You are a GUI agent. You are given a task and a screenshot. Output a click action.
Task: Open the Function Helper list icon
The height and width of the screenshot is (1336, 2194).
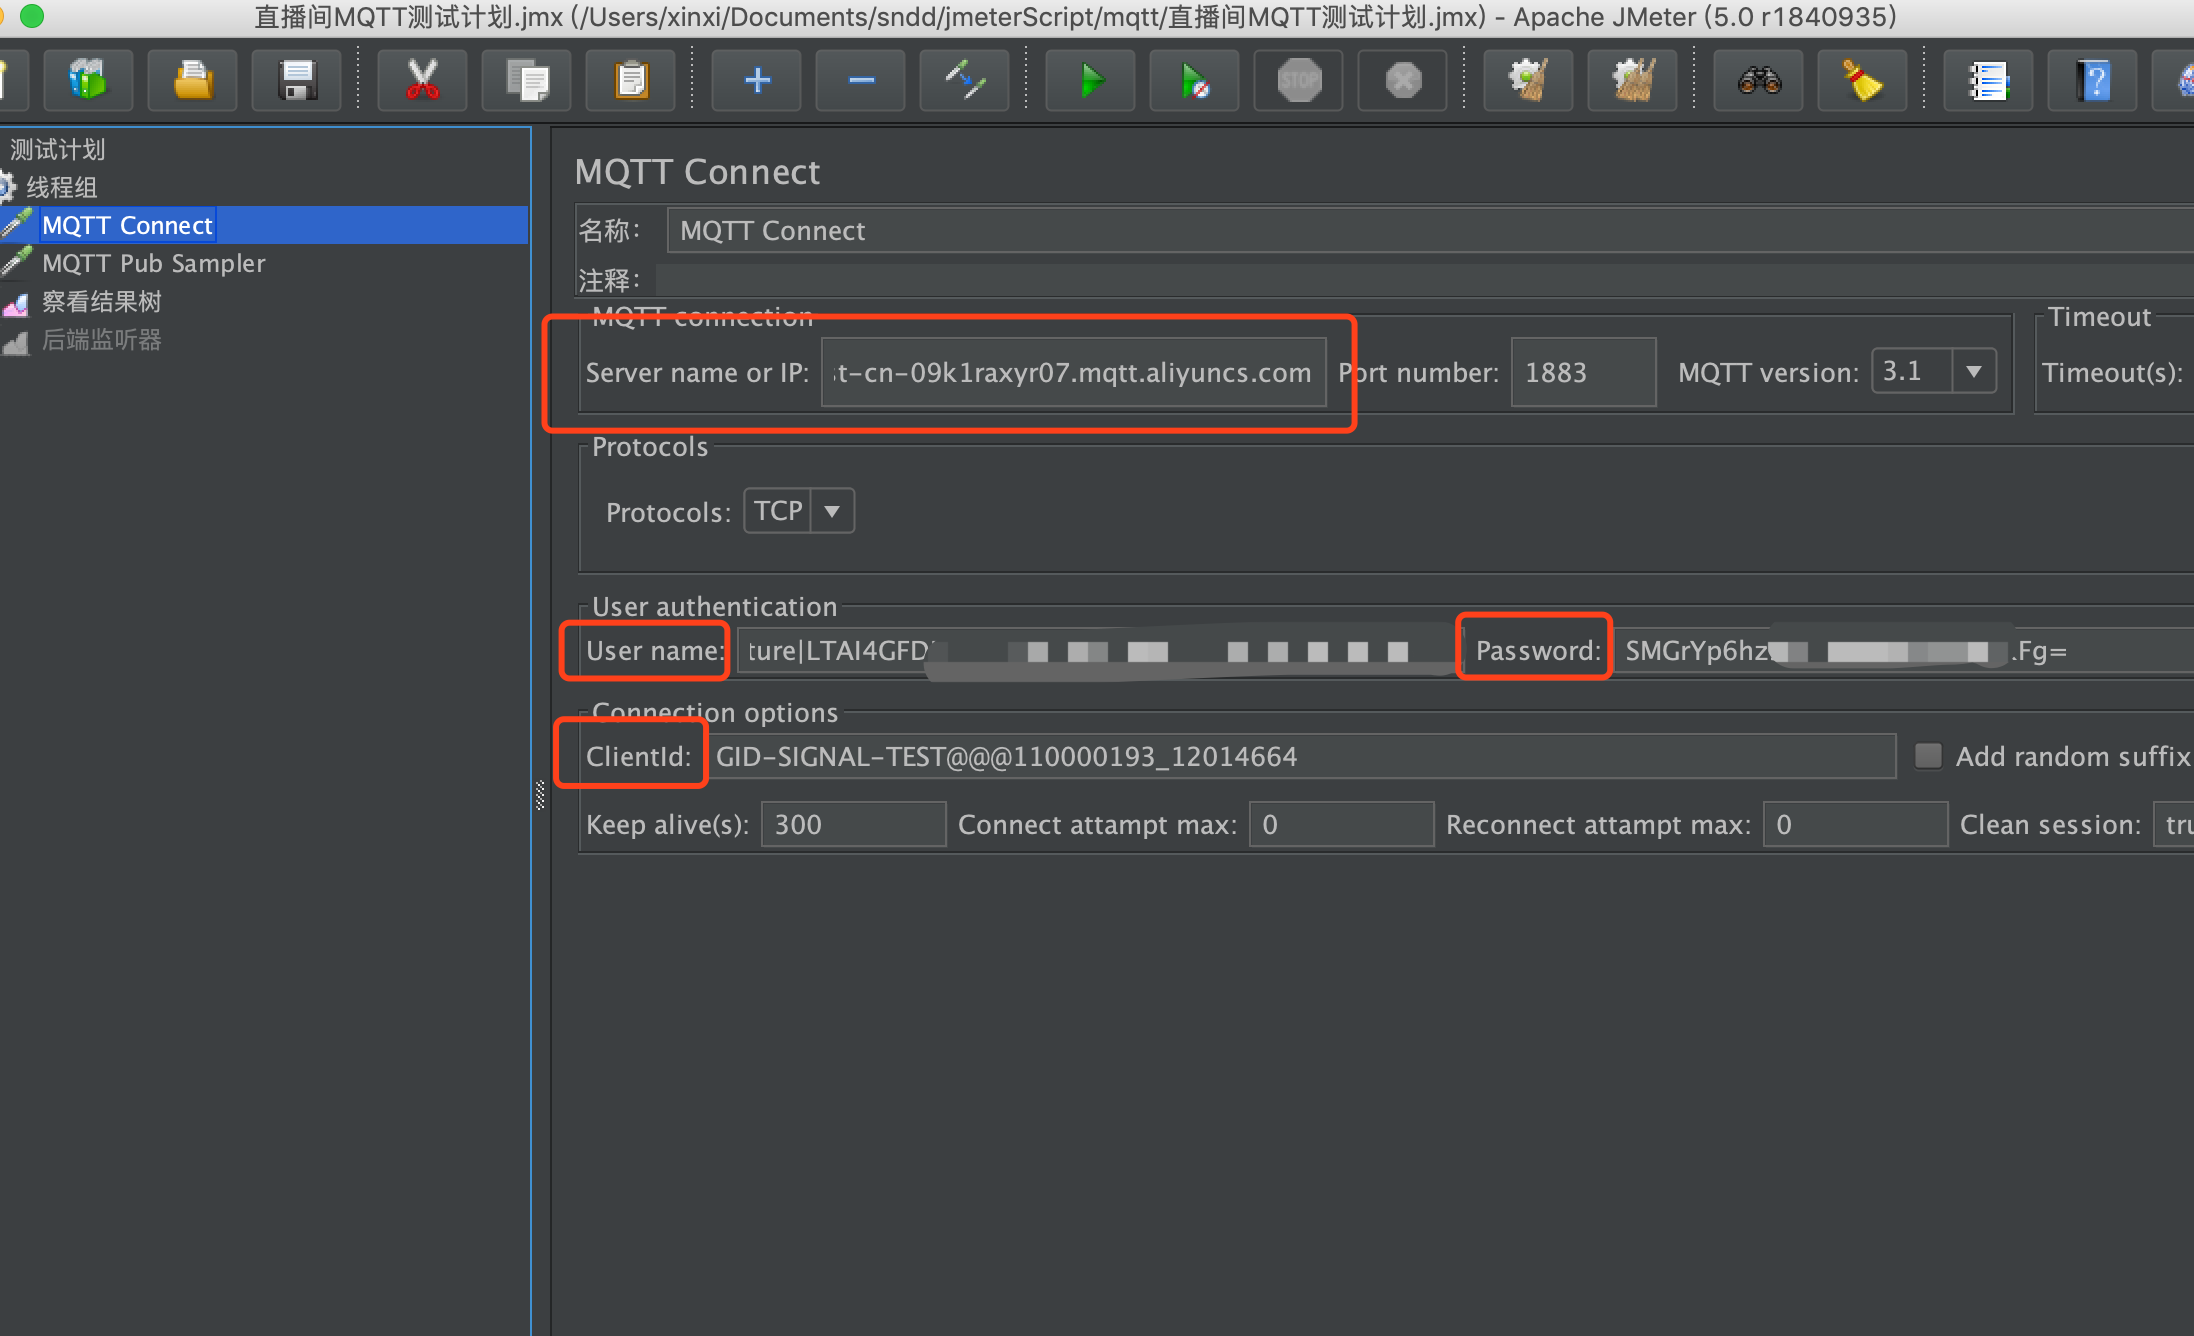1988,81
